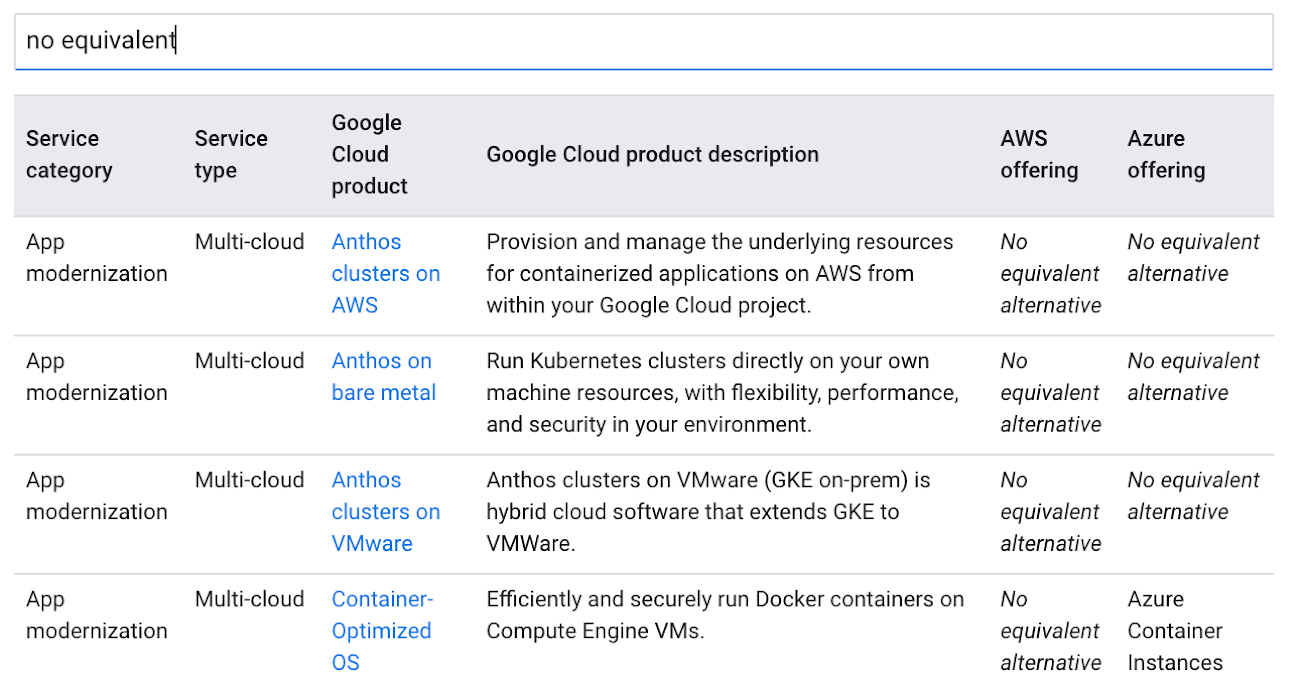The width and height of the screenshot is (1300, 683).
Task: Click AWS 'No equivalent alternative' in Anthos VMware row
Action: point(1051,512)
